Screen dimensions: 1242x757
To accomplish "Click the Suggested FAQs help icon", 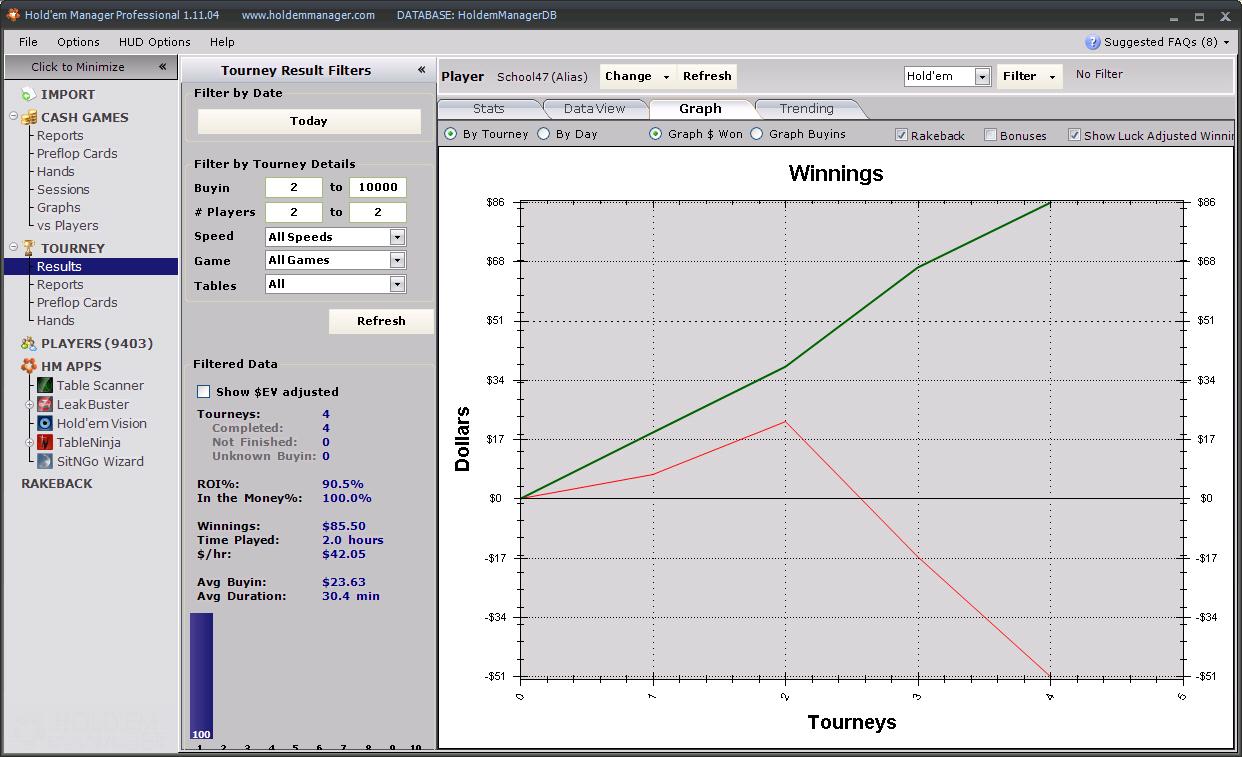I will tap(1092, 42).
